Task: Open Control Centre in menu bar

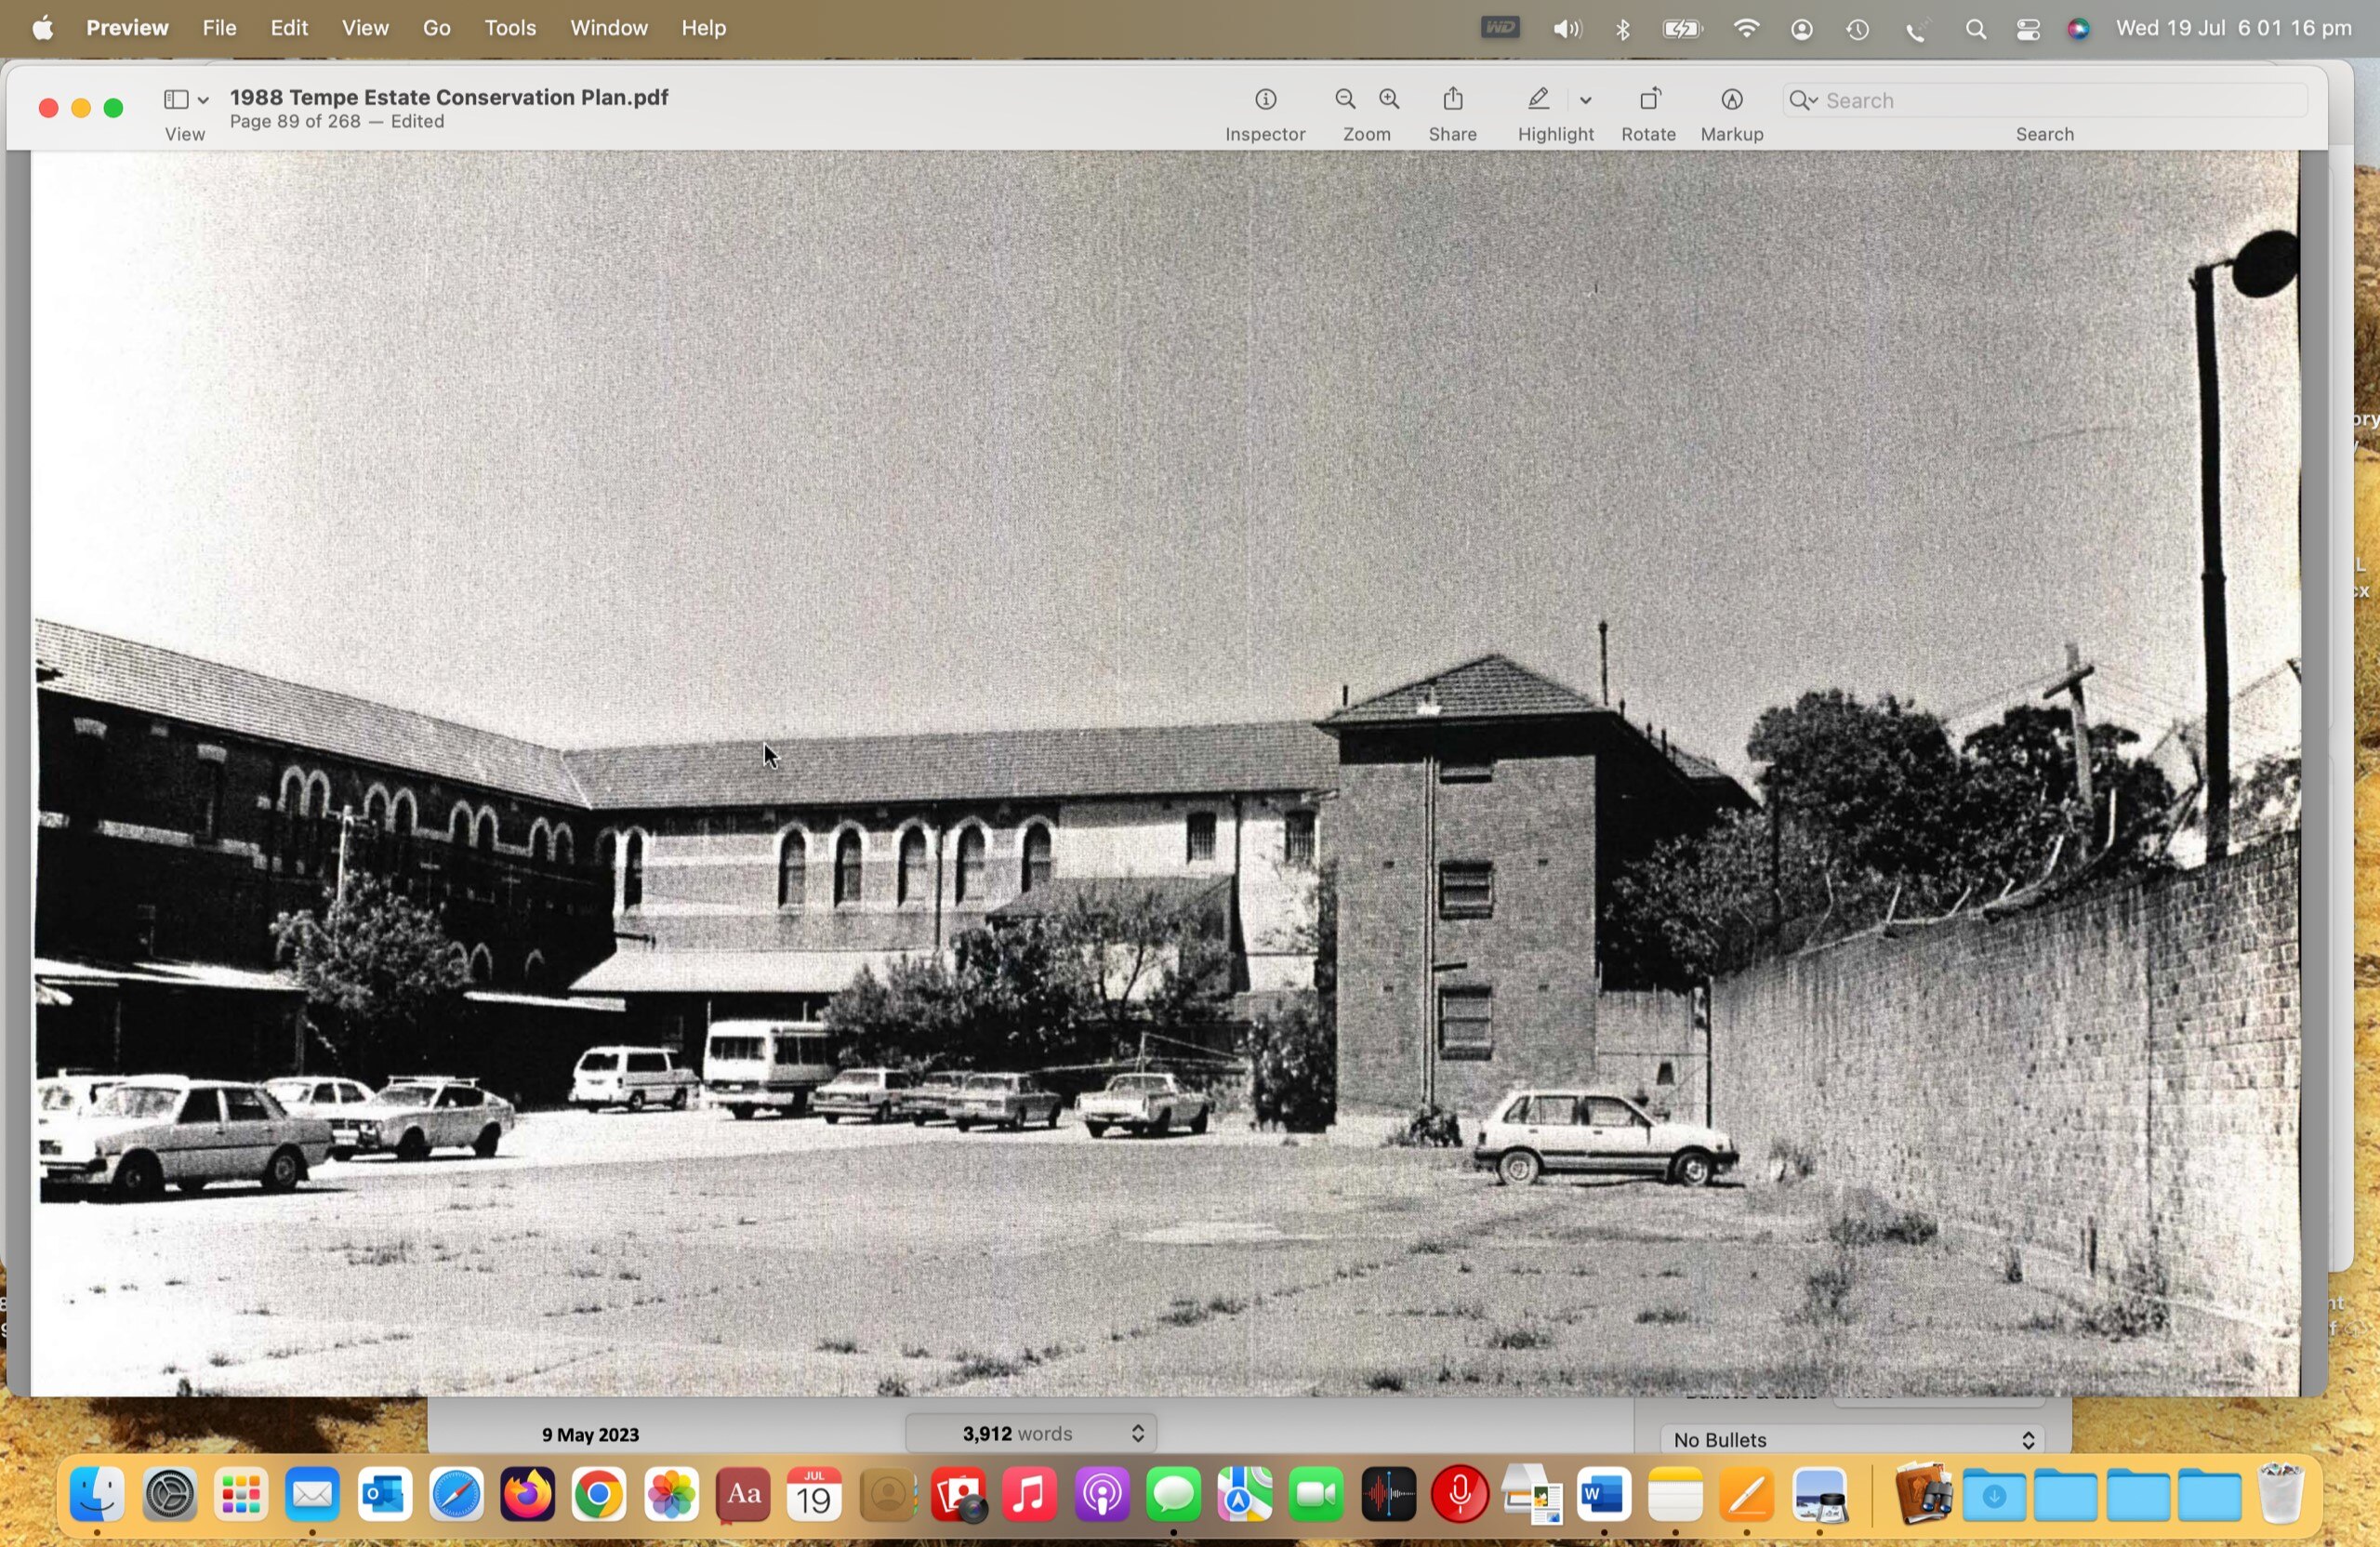Action: pyautogui.click(x=2028, y=30)
